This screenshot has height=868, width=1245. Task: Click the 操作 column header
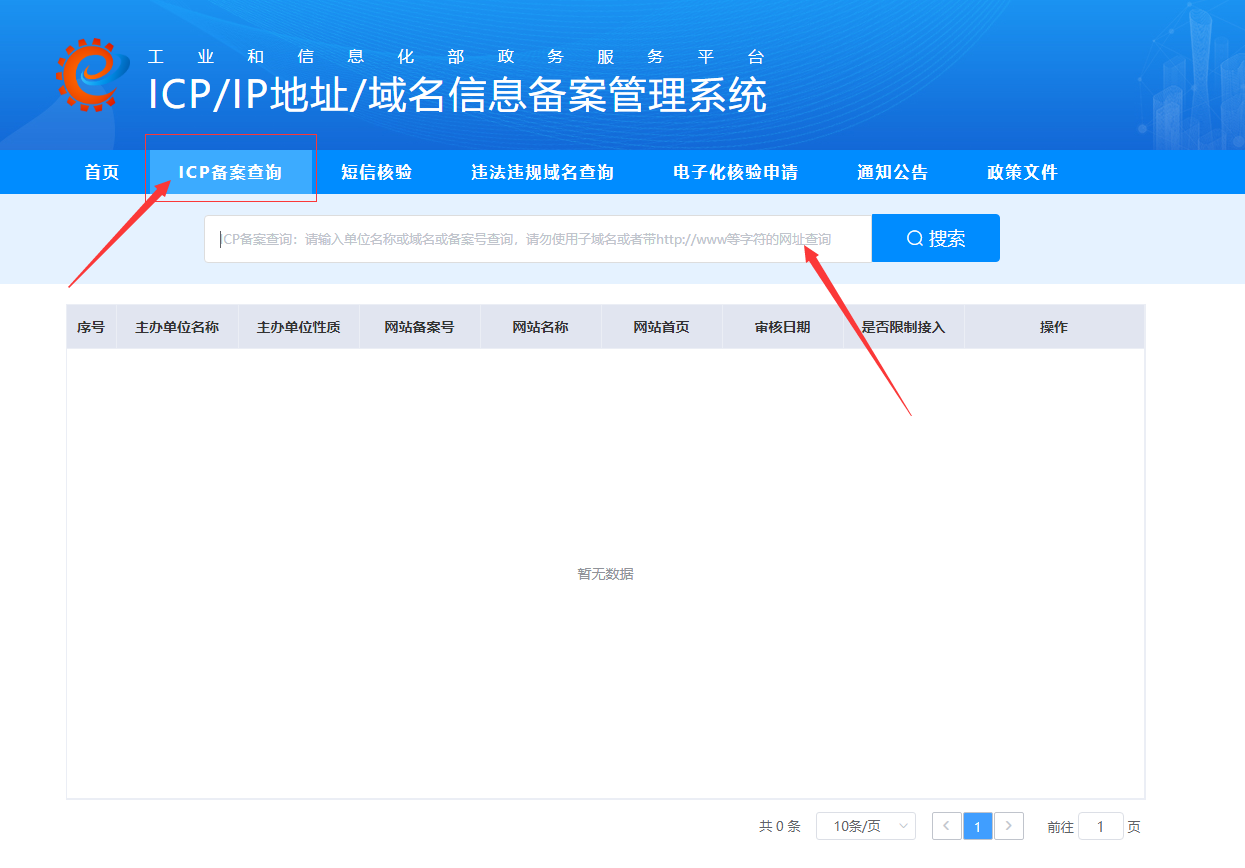pos(1054,327)
